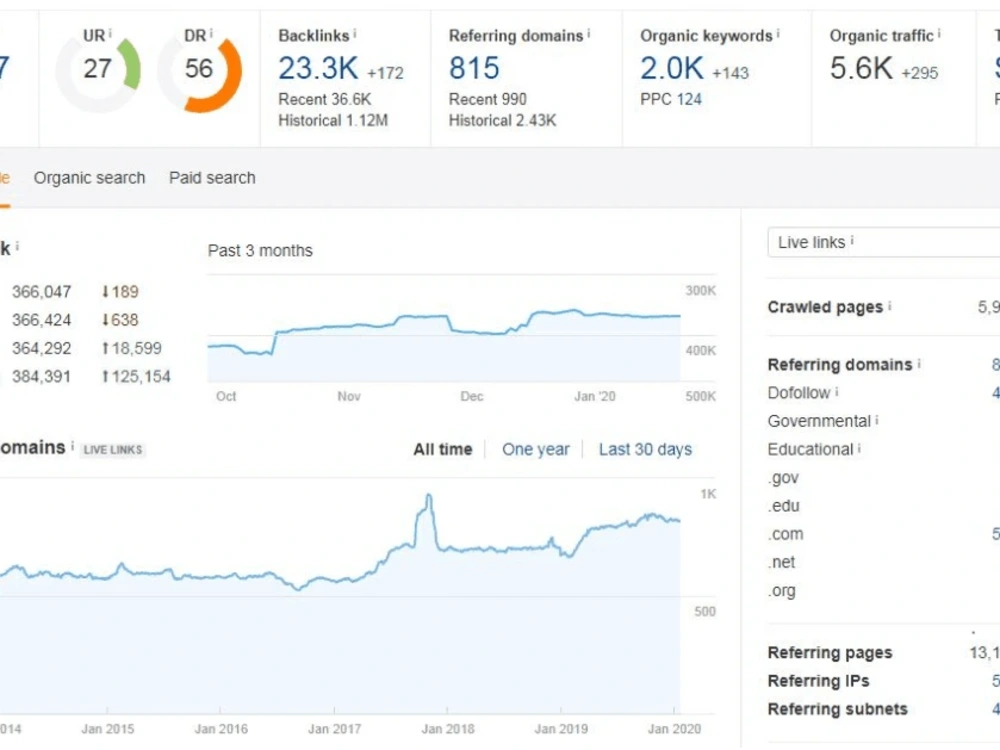Click the info icon before LIVE LINKS badge
Viewport: 1000px width, 750px height.
coord(72,446)
